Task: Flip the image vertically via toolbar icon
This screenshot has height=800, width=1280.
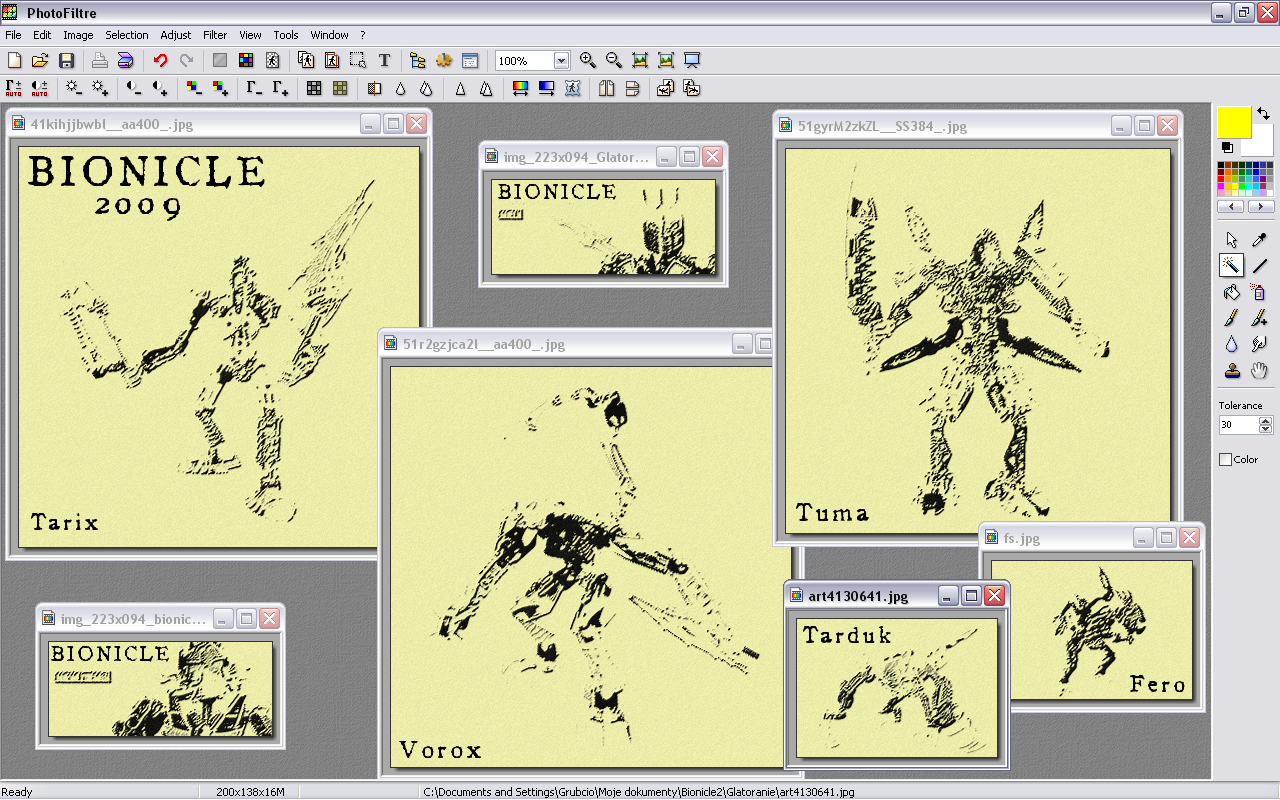Action: tap(632, 89)
